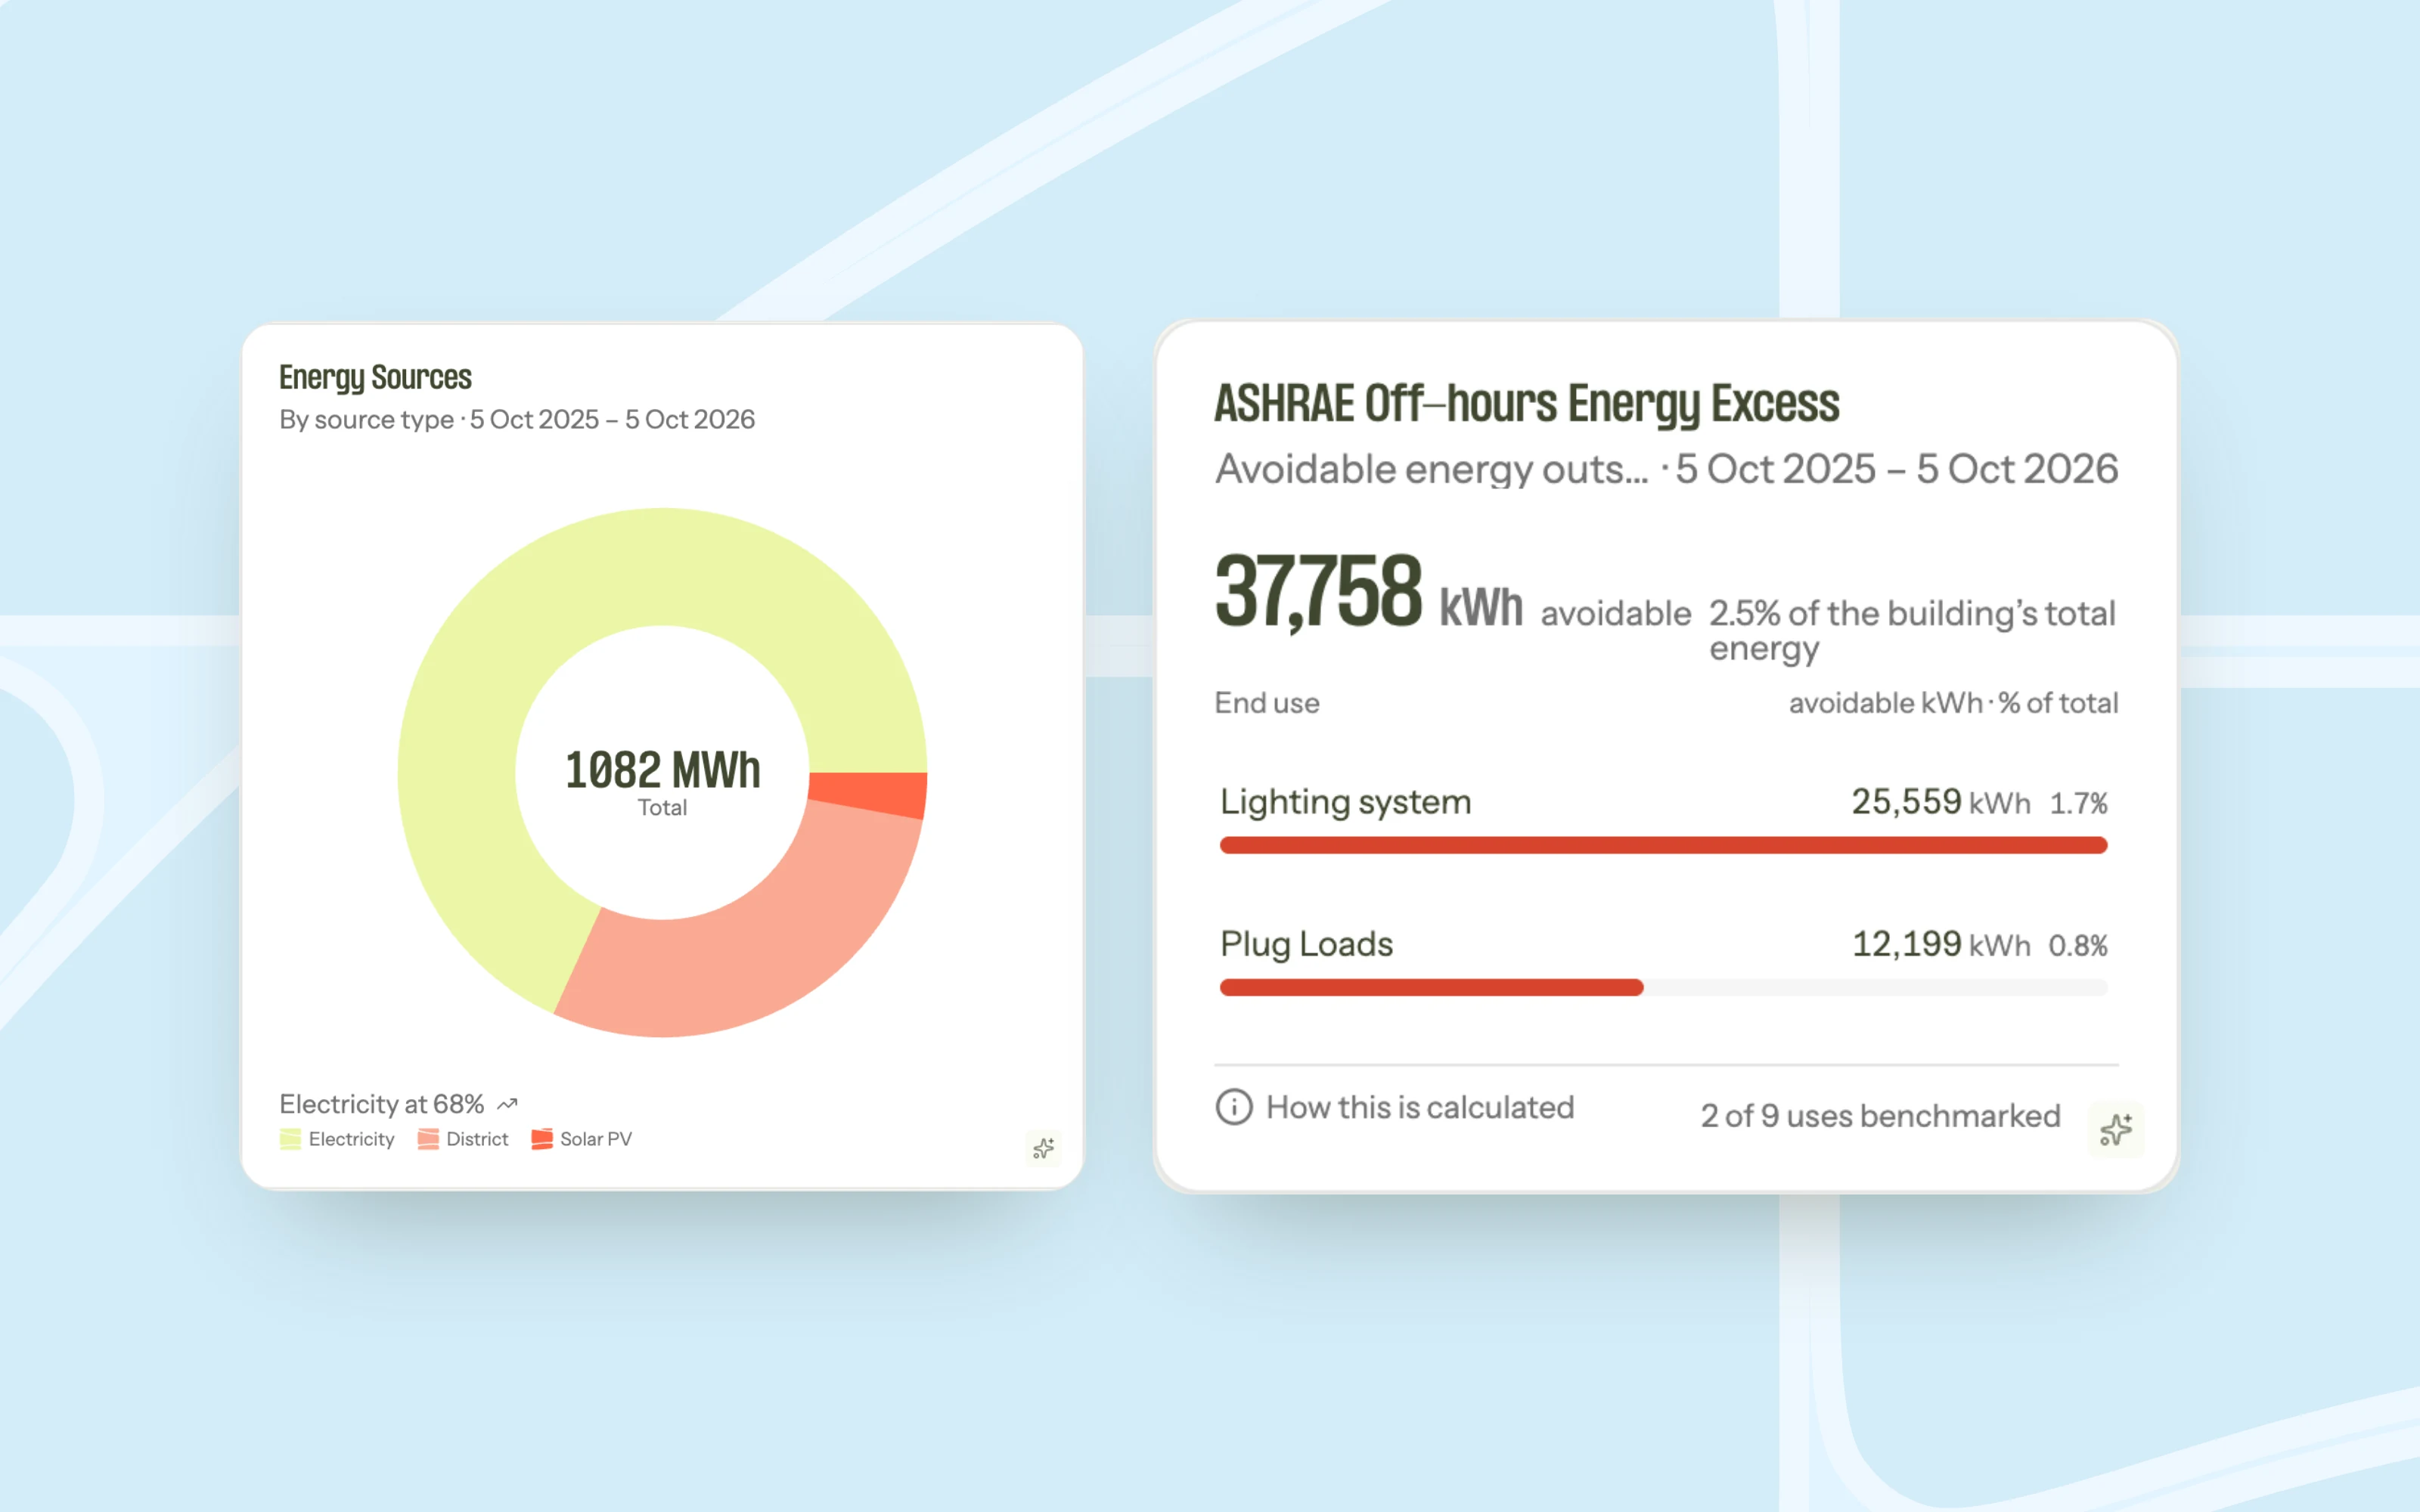2420x1512 pixels.
Task: Click the AI sparkle icon on ASHRAE card
Action: (x=2116, y=1130)
